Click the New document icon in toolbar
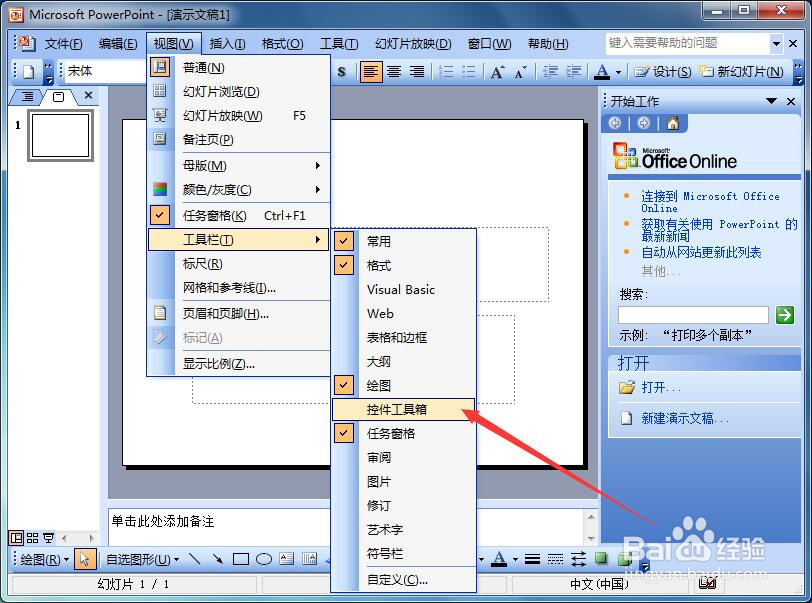Image resolution: width=812 pixels, height=603 pixels. [28, 71]
